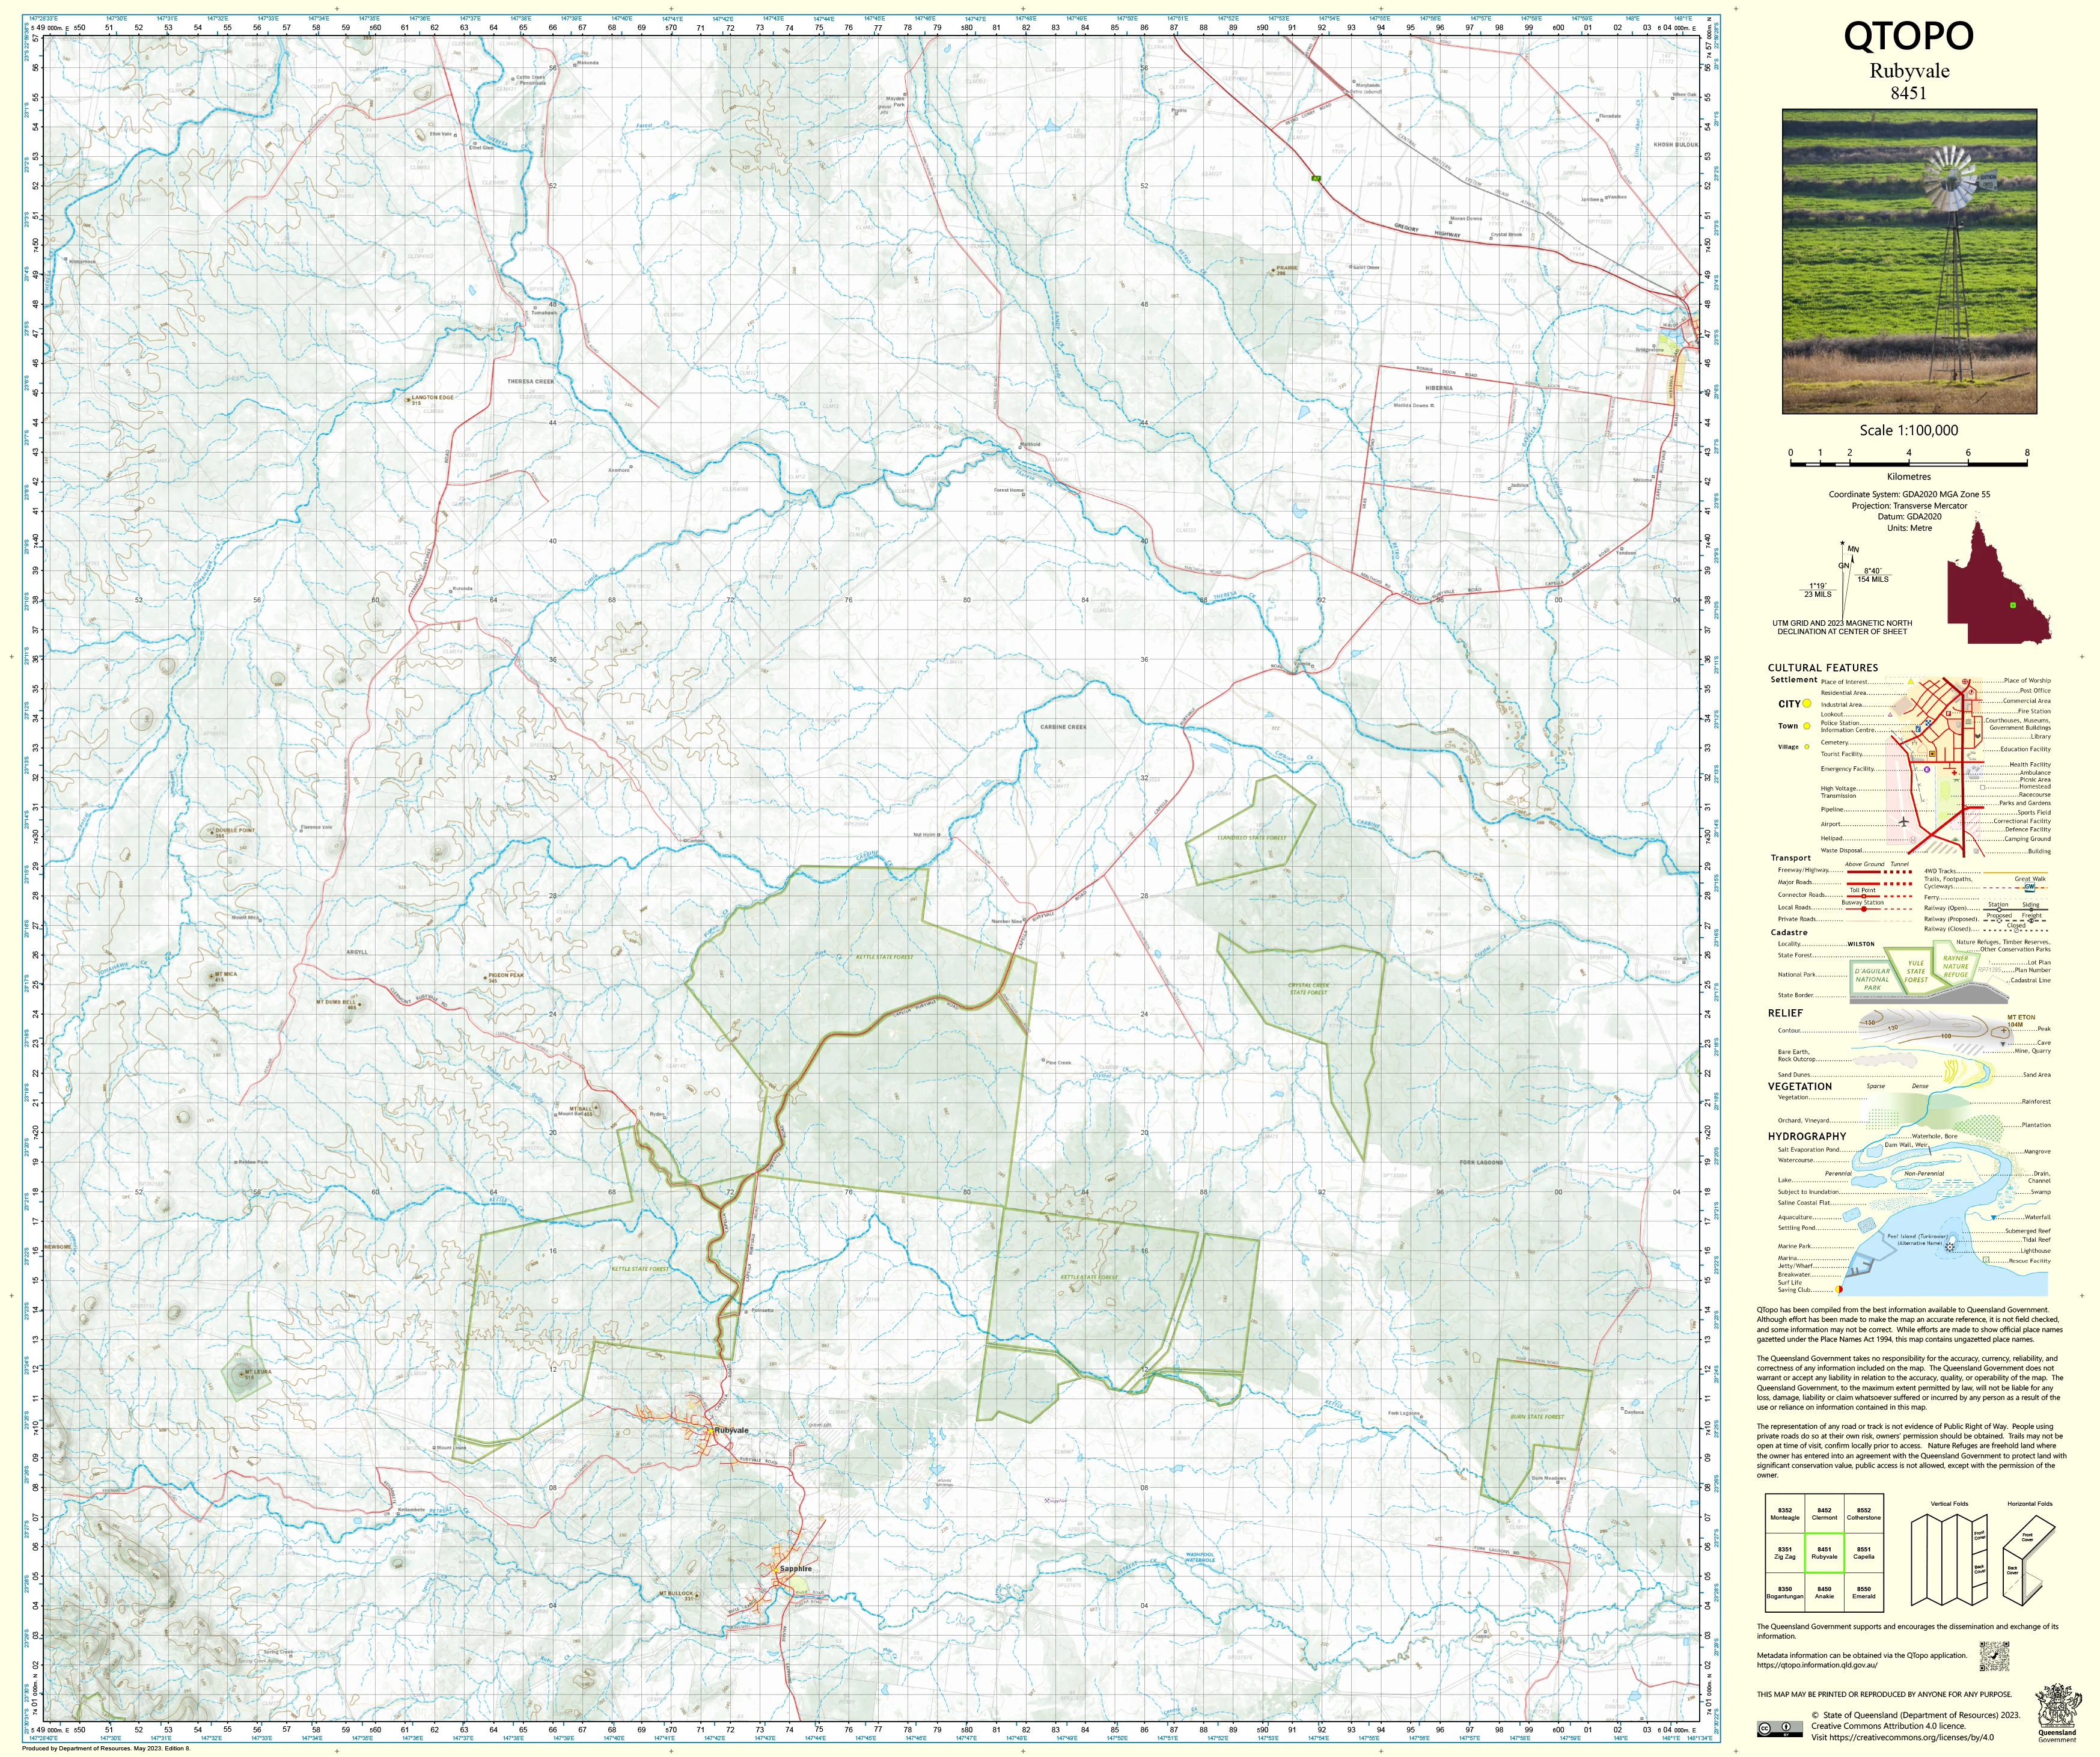Click the Information Centre symbol
Viewport: 2100px width, 1757px height.
1918,729
